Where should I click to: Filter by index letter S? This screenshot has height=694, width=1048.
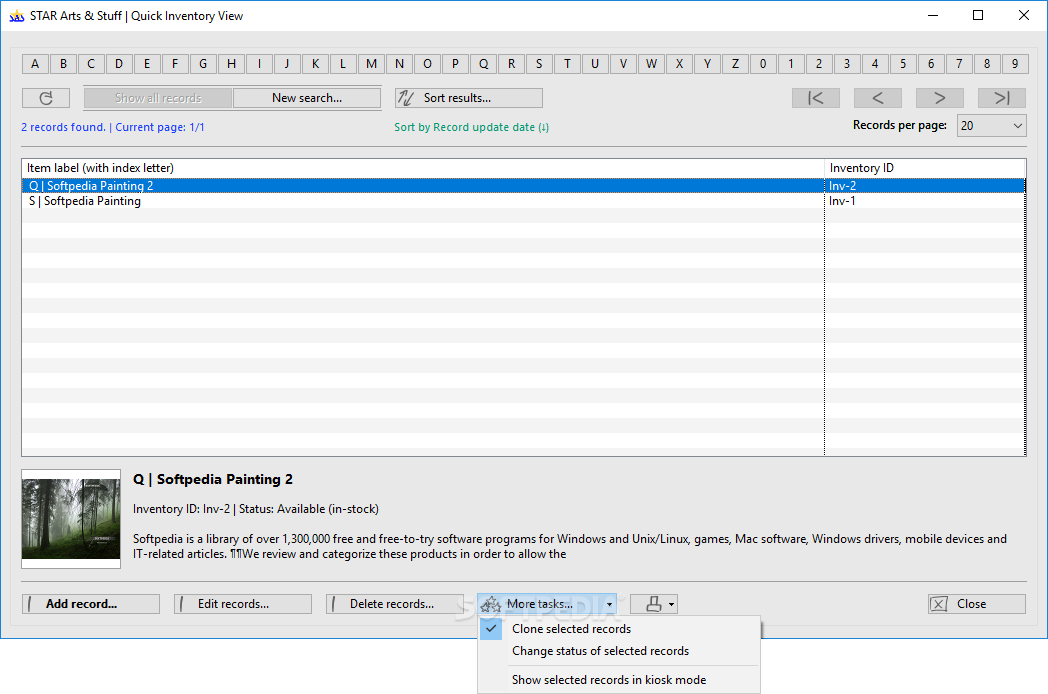[539, 64]
